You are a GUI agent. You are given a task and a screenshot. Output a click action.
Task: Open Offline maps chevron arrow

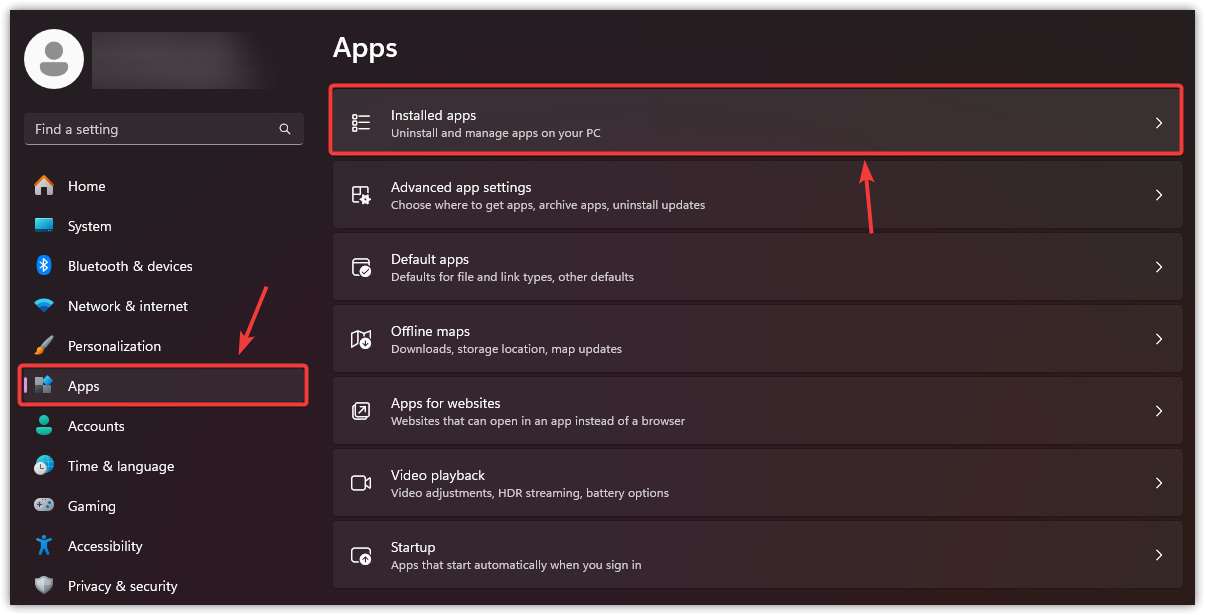[x=1159, y=339]
